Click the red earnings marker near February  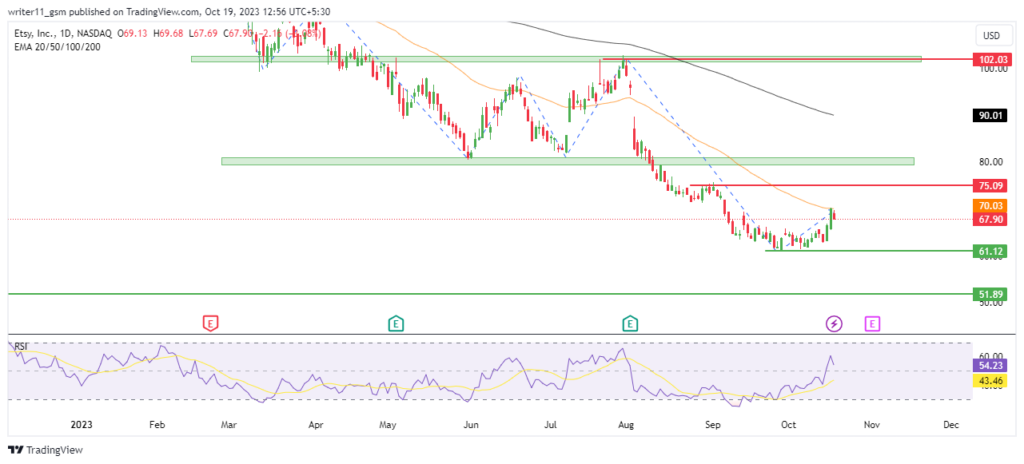pos(210,323)
